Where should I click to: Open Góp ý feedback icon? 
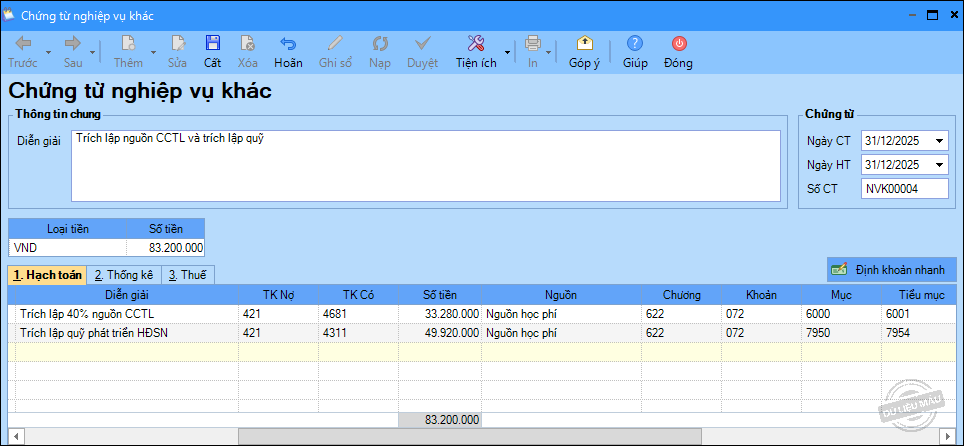coord(585,44)
